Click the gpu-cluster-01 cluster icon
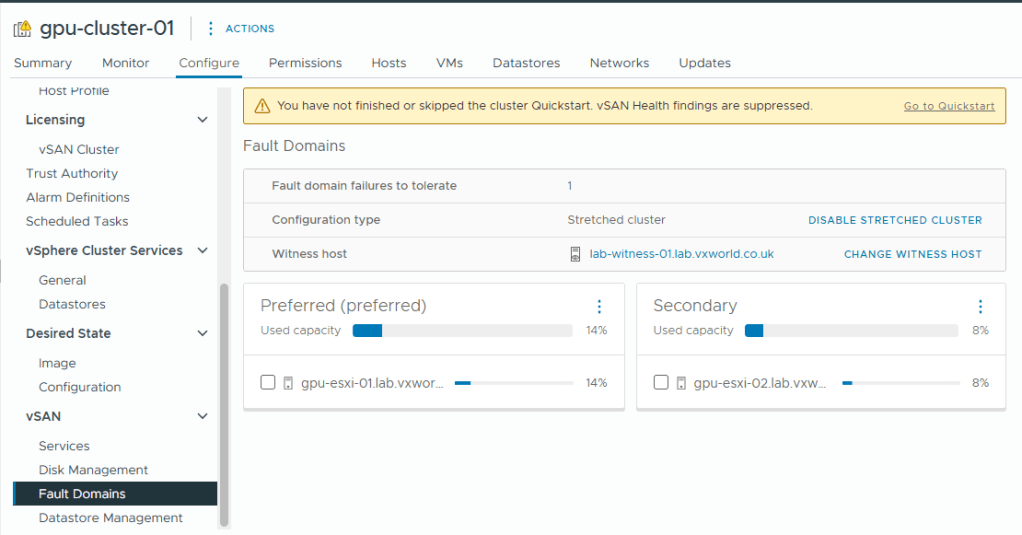Viewport: 1022px width, 535px height. (22, 29)
